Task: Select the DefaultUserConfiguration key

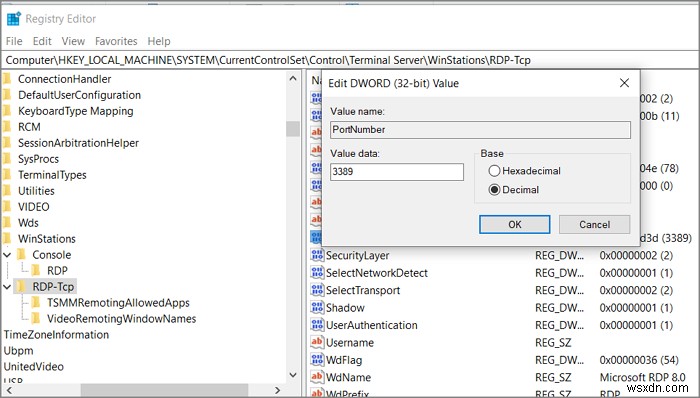Action: pyautogui.click(x=79, y=95)
